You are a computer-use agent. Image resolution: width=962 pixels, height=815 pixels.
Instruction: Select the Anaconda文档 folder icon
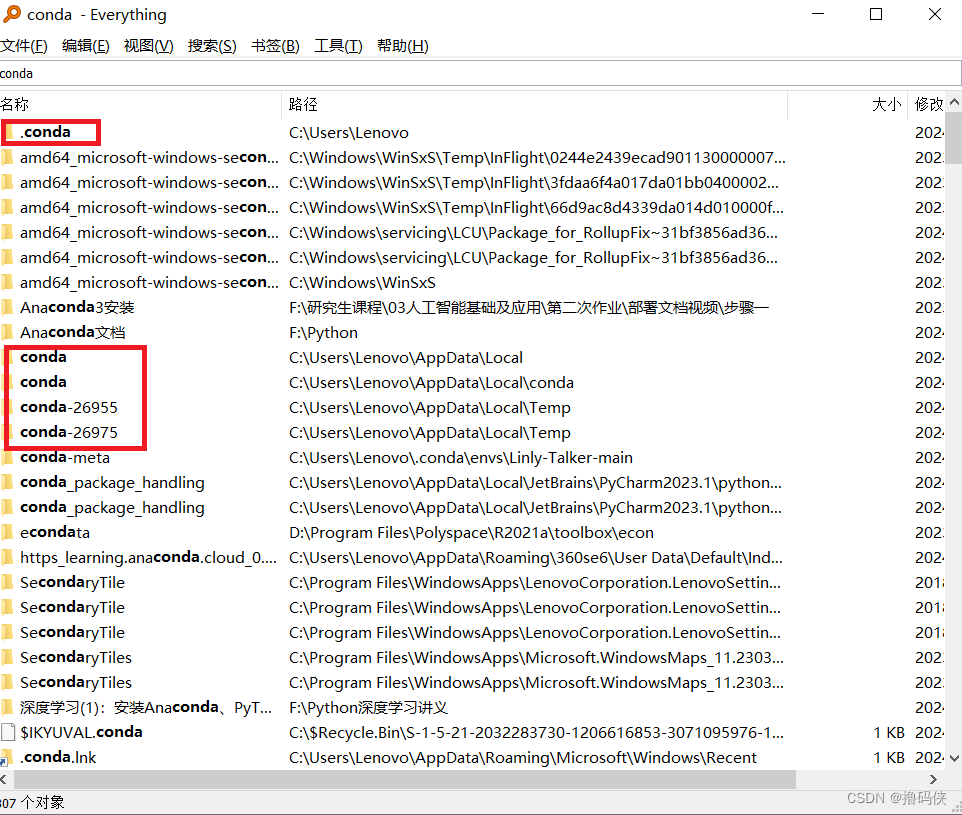click(7, 332)
